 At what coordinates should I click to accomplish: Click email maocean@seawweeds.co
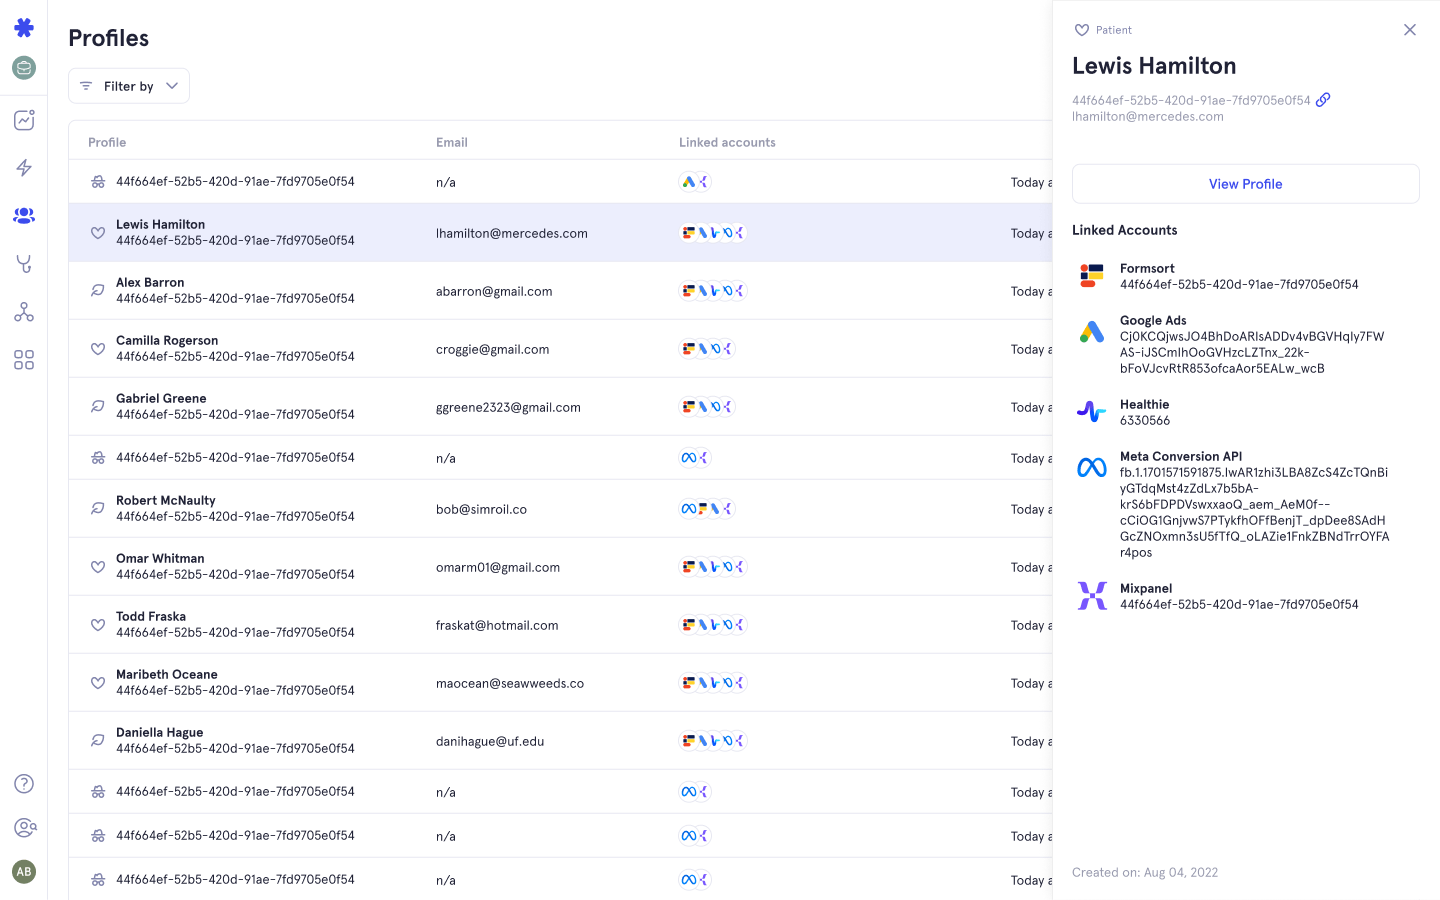510,684
